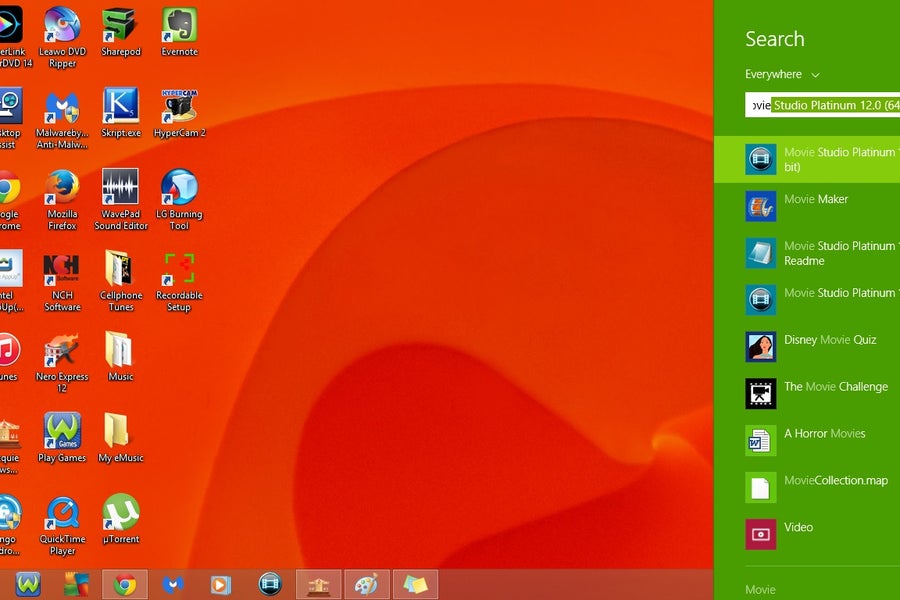The image size is (900, 600).
Task: Switch to Chrome in the taskbar
Action: click(125, 584)
